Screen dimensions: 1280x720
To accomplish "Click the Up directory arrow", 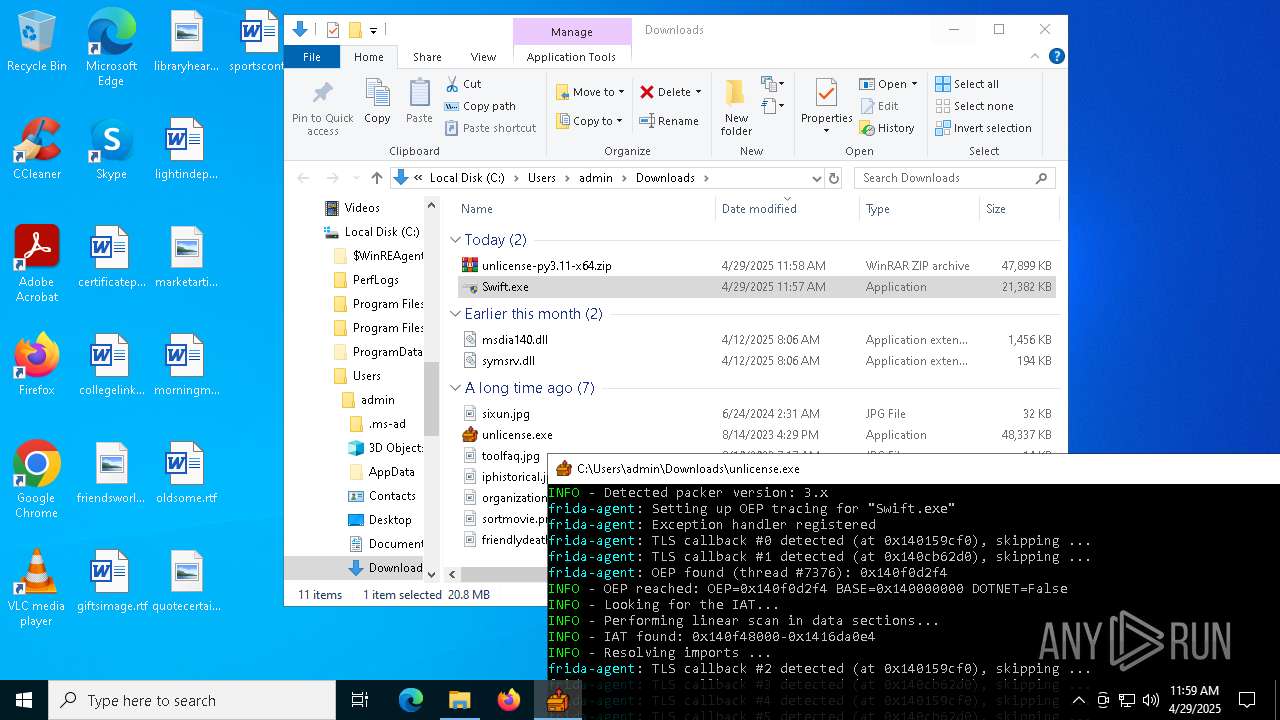I will point(377,178).
